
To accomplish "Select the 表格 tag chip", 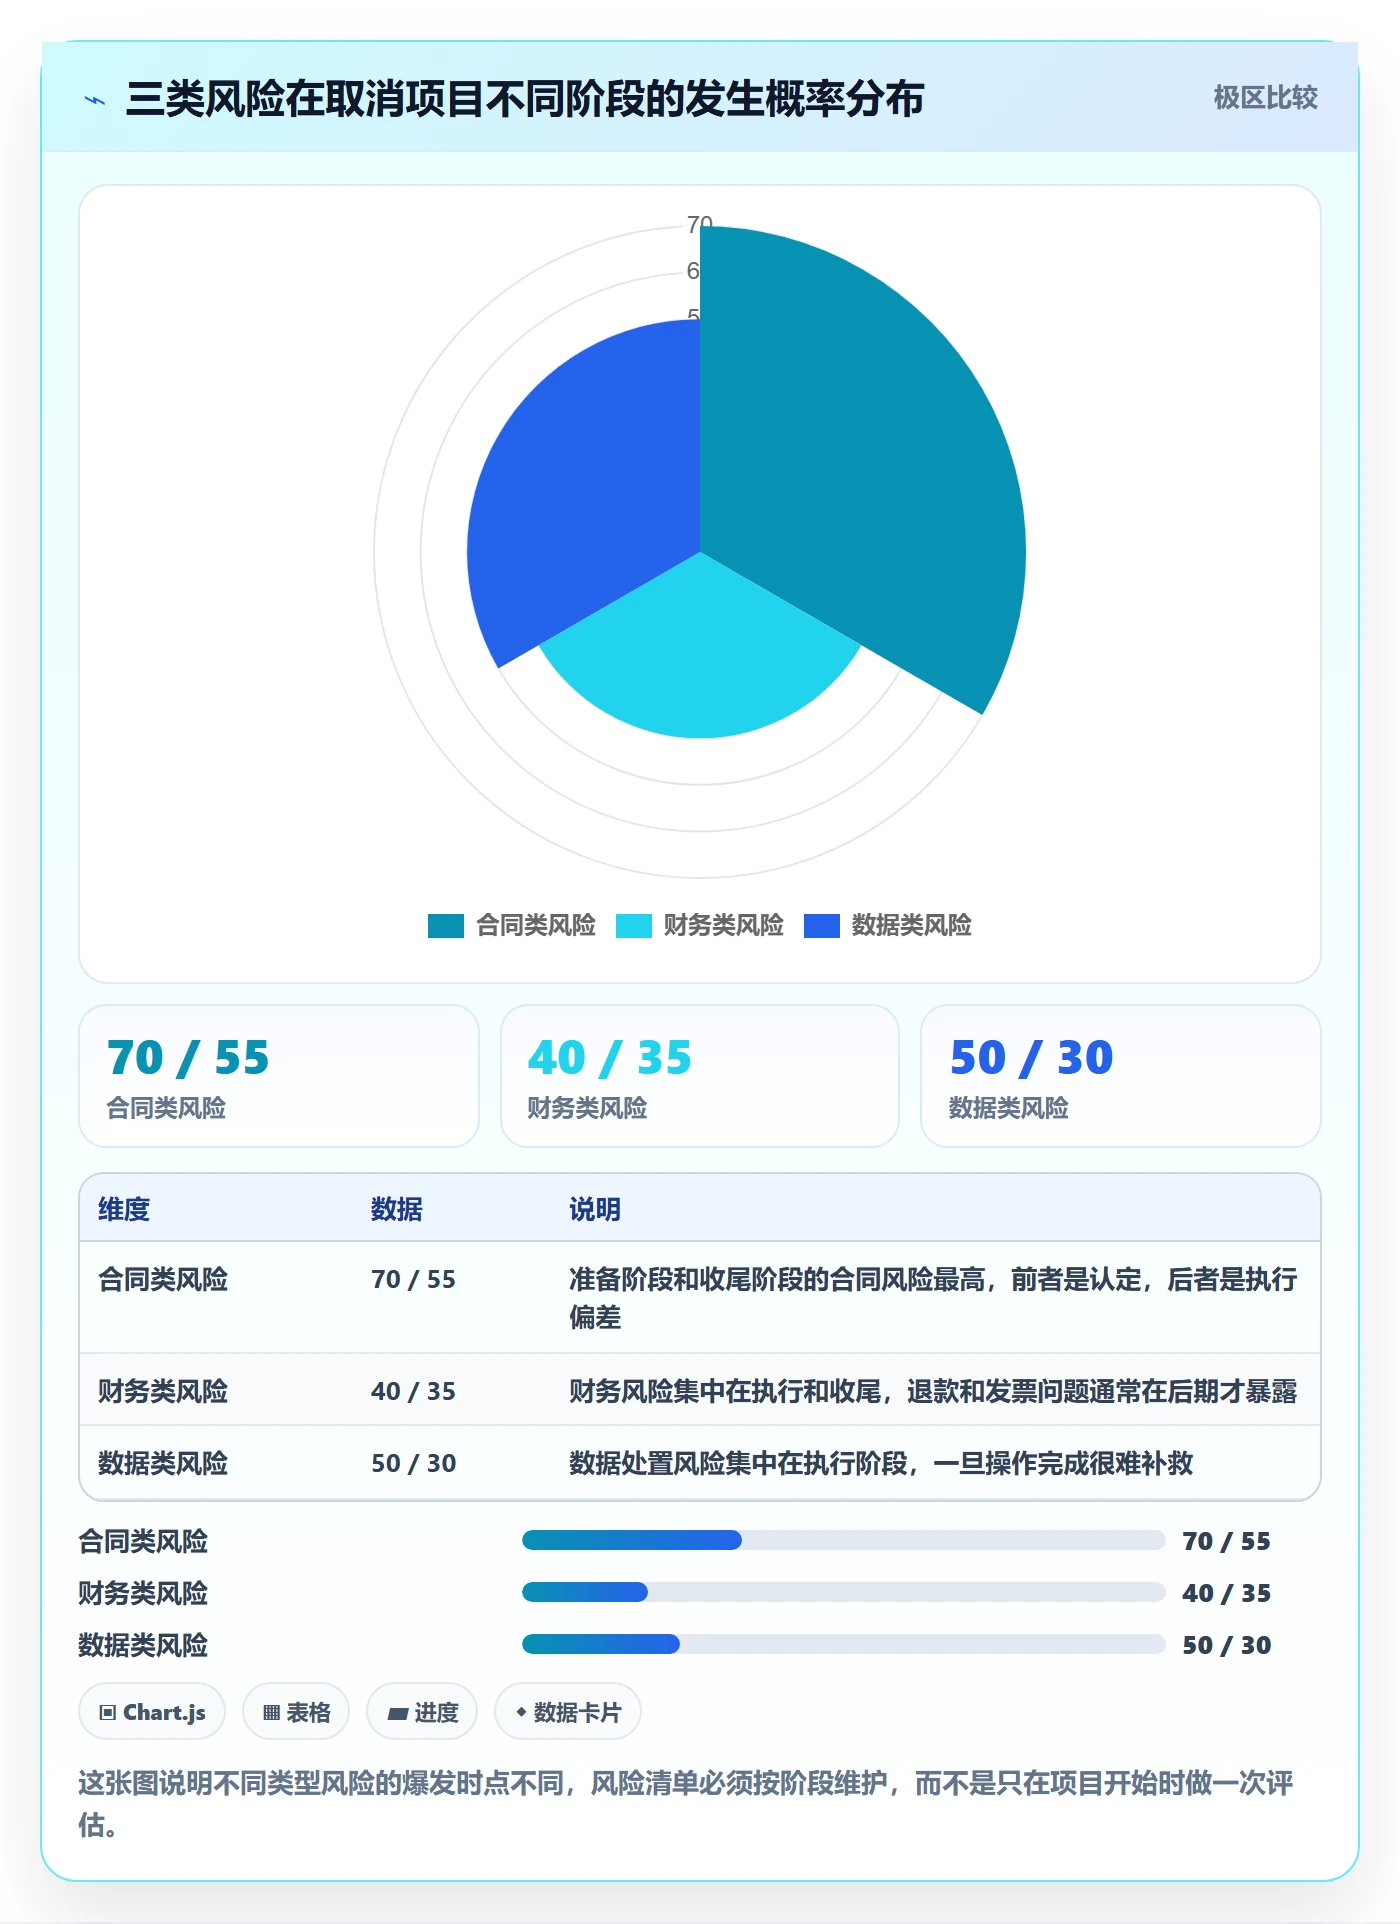I will coord(296,1712).
